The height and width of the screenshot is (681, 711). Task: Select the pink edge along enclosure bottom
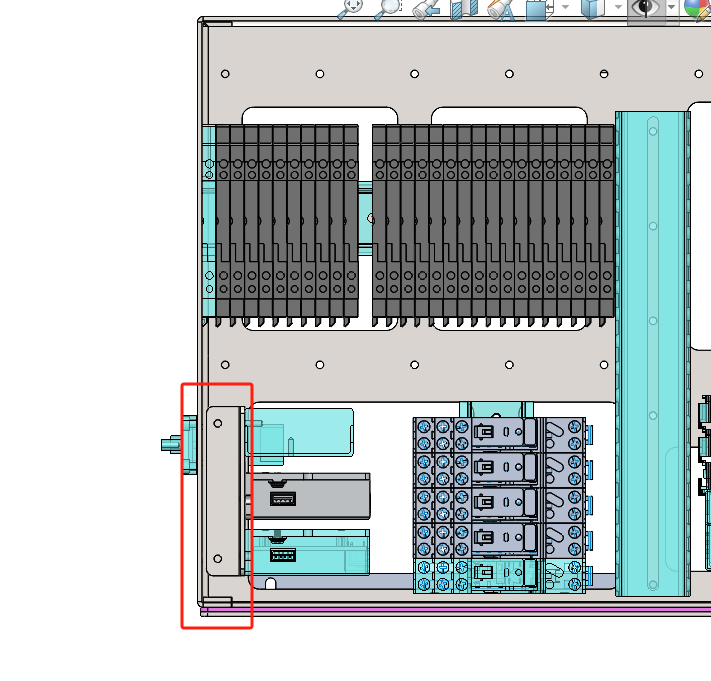pos(450,609)
